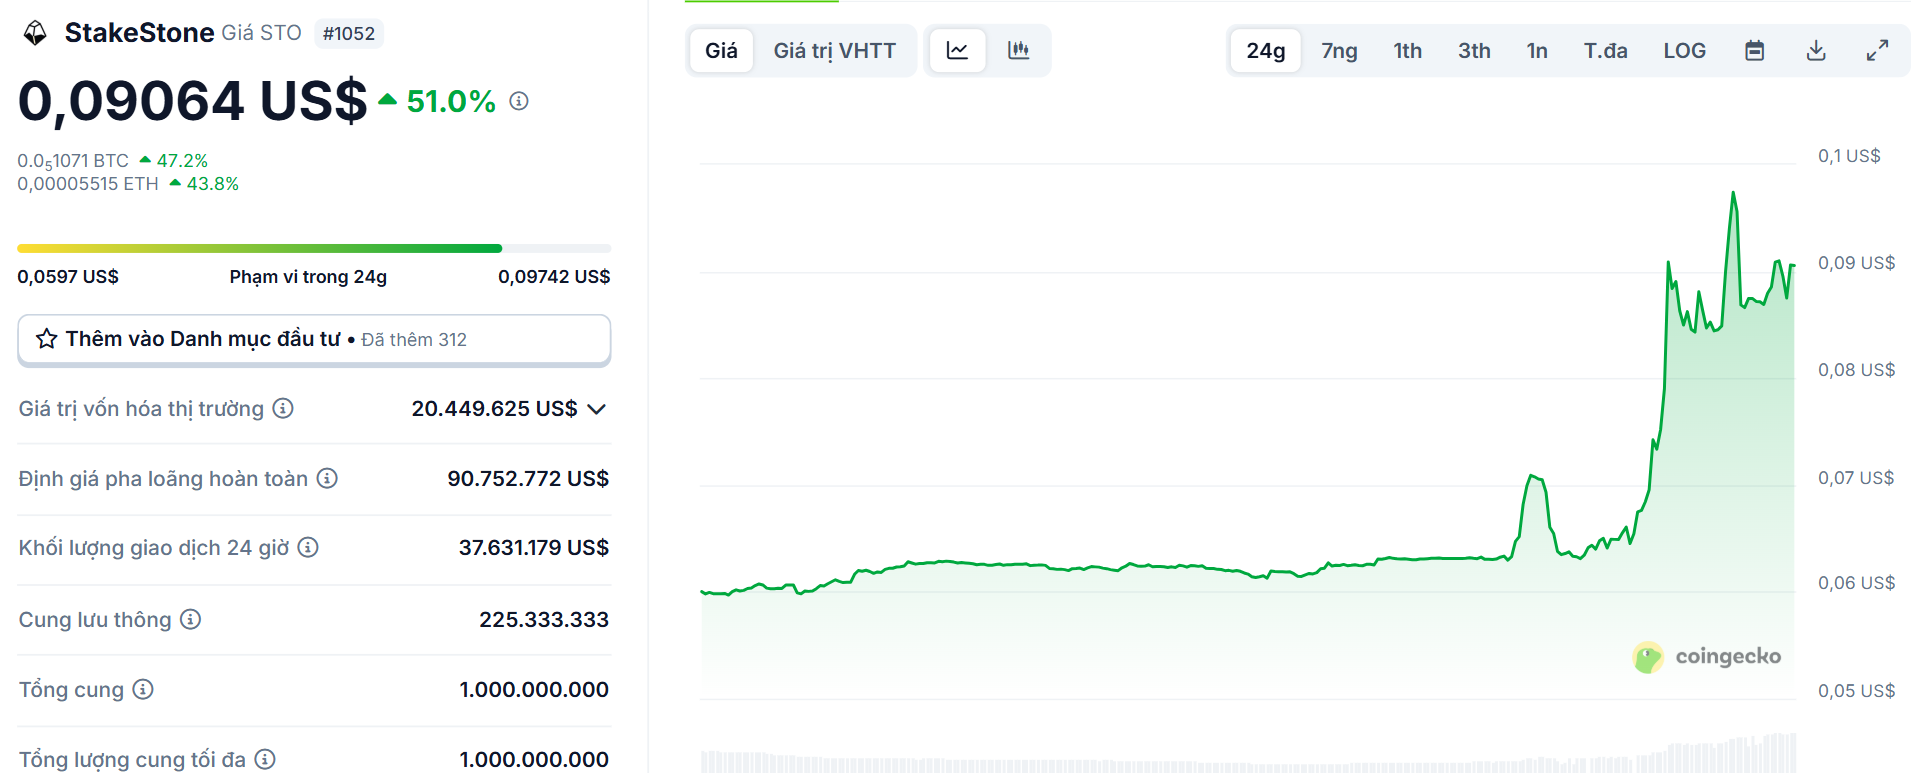Click the 0,05 US$ axis label
The height and width of the screenshot is (773, 1911).
[1856, 691]
